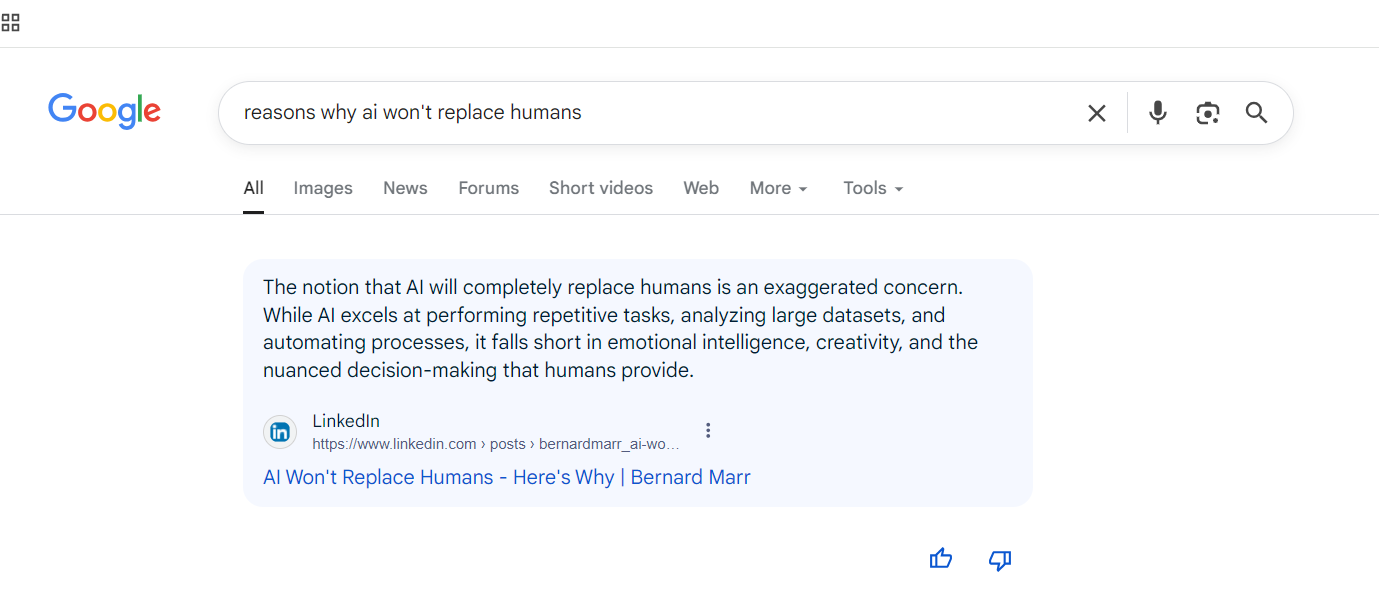Image resolution: width=1379 pixels, height=601 pixels.
Task: Open the three-dot result options menu
Action: [708, 431]
